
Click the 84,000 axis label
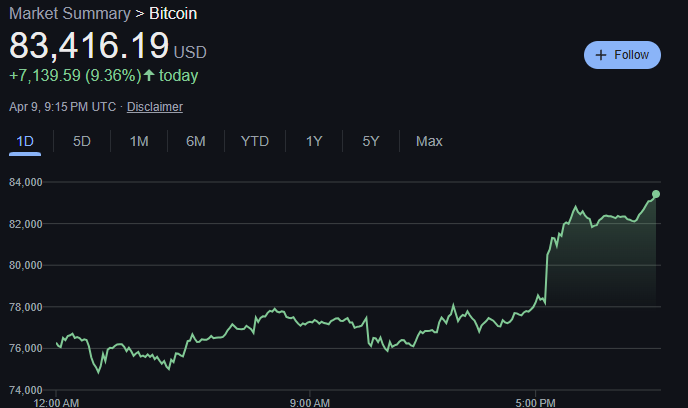pos(26,182)
